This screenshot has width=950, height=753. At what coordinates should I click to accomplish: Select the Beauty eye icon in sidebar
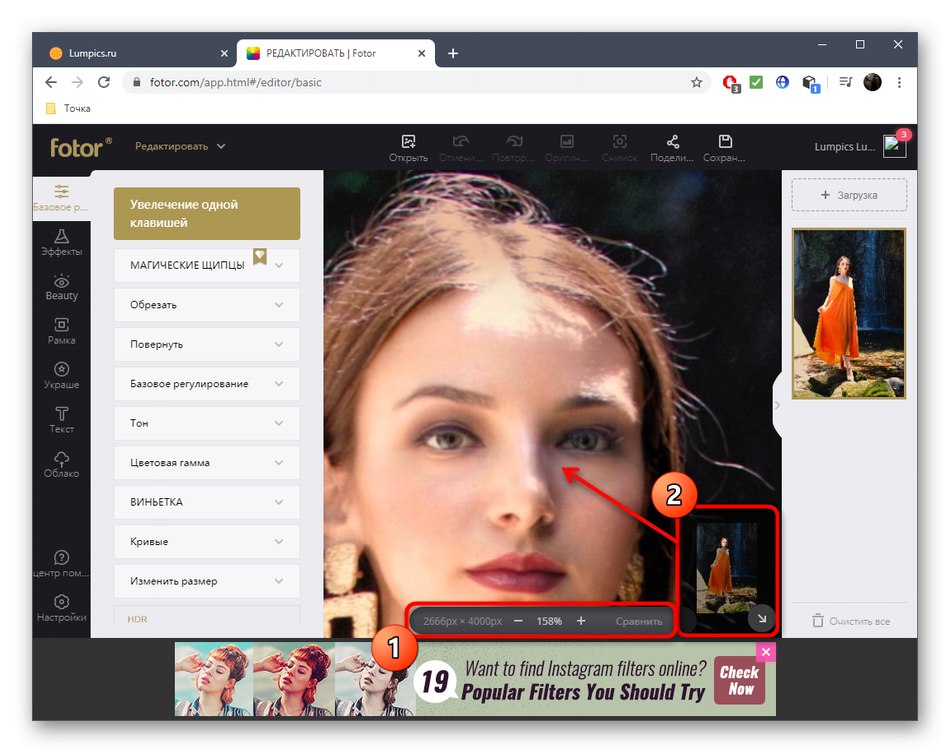tap(61, 286)
